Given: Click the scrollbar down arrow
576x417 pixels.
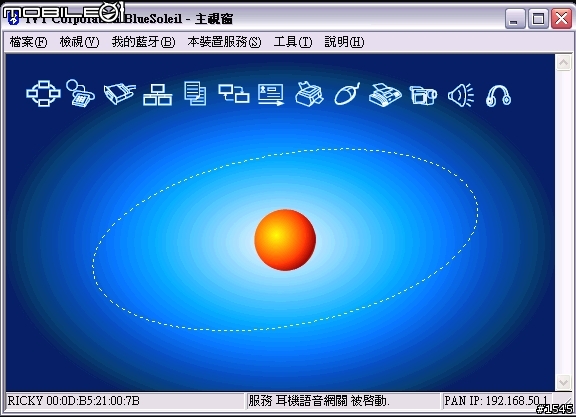Looking at the screenshot, I should [563, 382].
